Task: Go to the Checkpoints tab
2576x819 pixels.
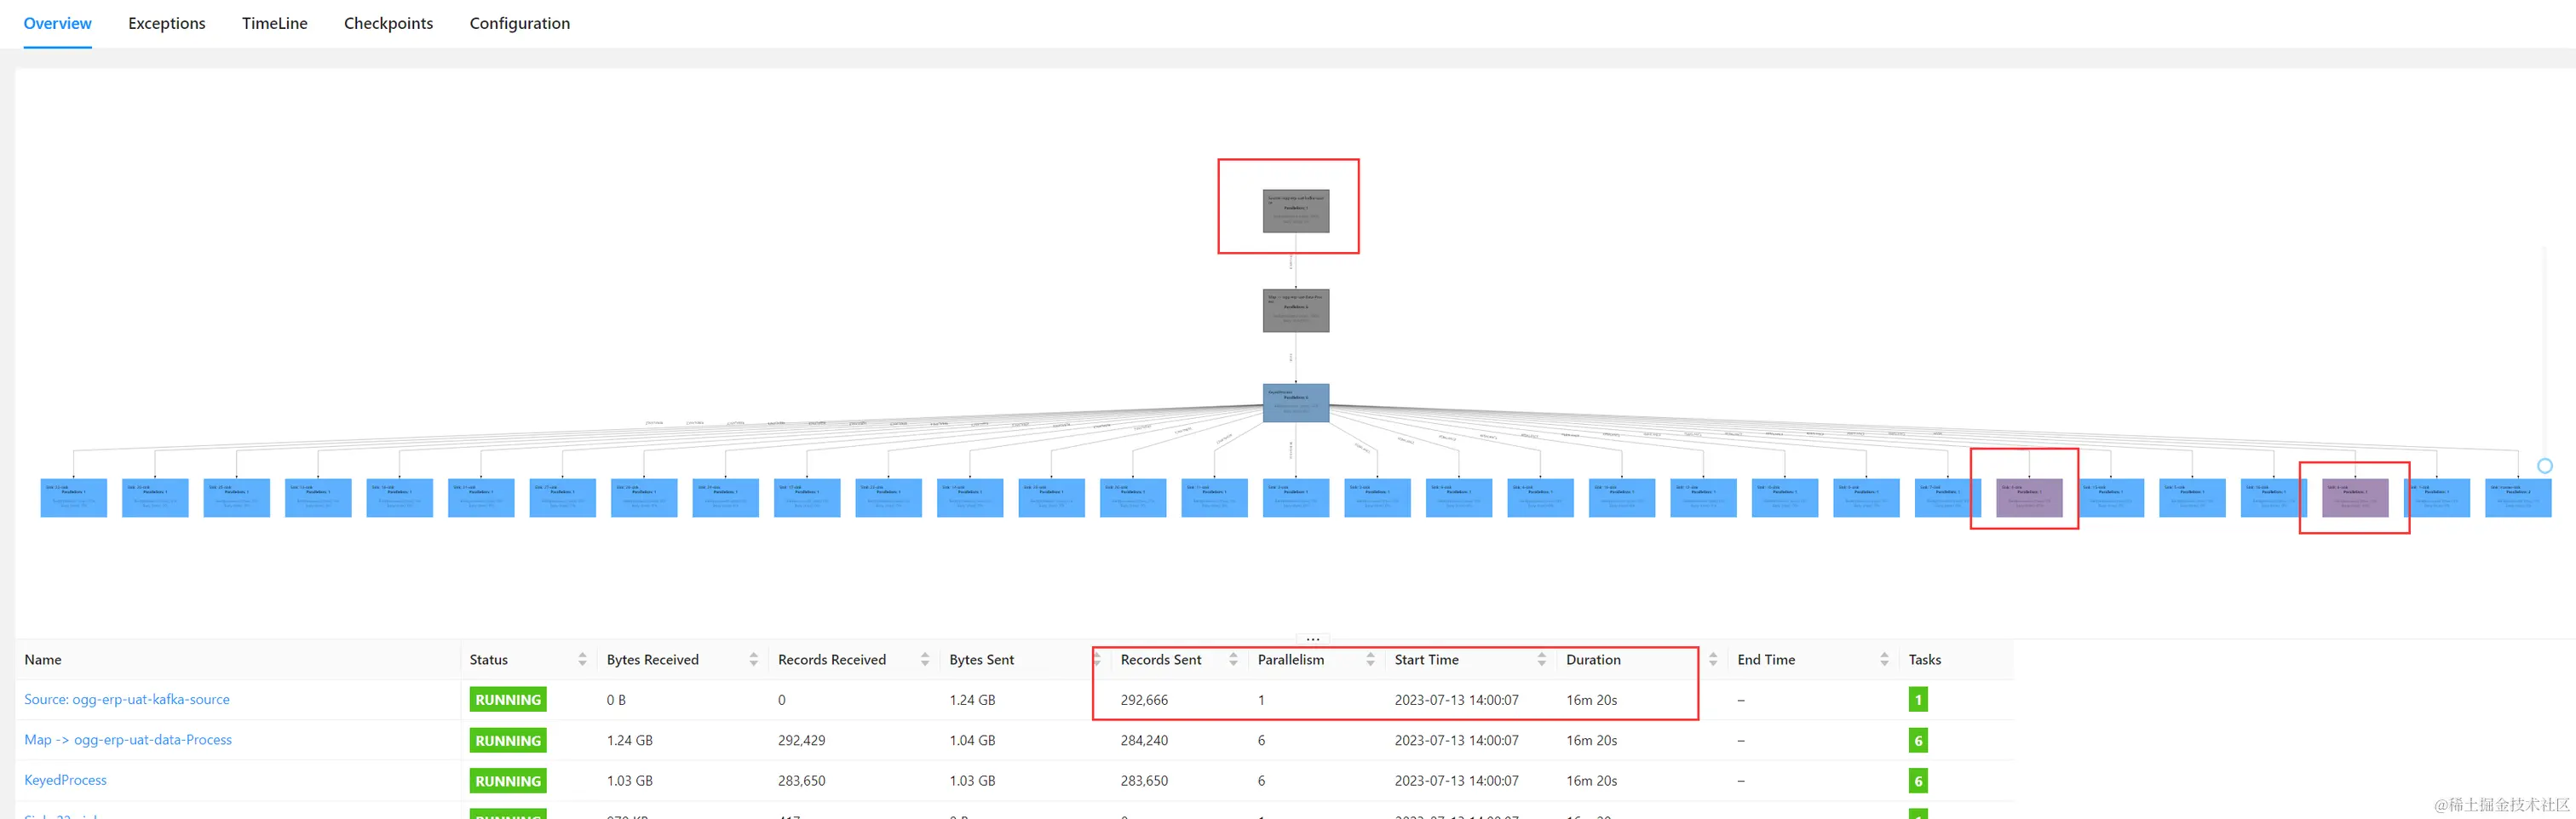Action: tap(388, 23)
